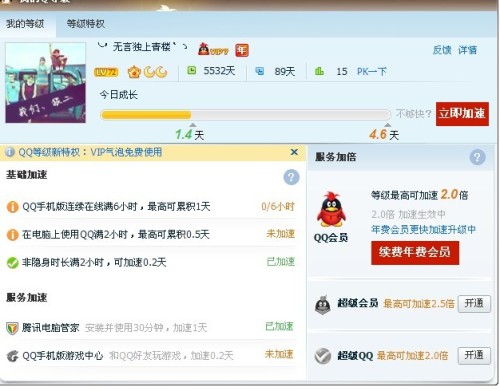Click the green ranking bars icon
This screenshot has height=391, width=500.
[319, 71]
